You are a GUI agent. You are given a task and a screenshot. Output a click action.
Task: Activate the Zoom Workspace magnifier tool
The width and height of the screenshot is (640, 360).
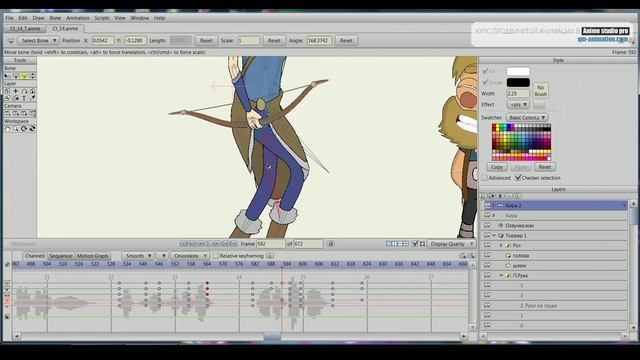point(16,129)
